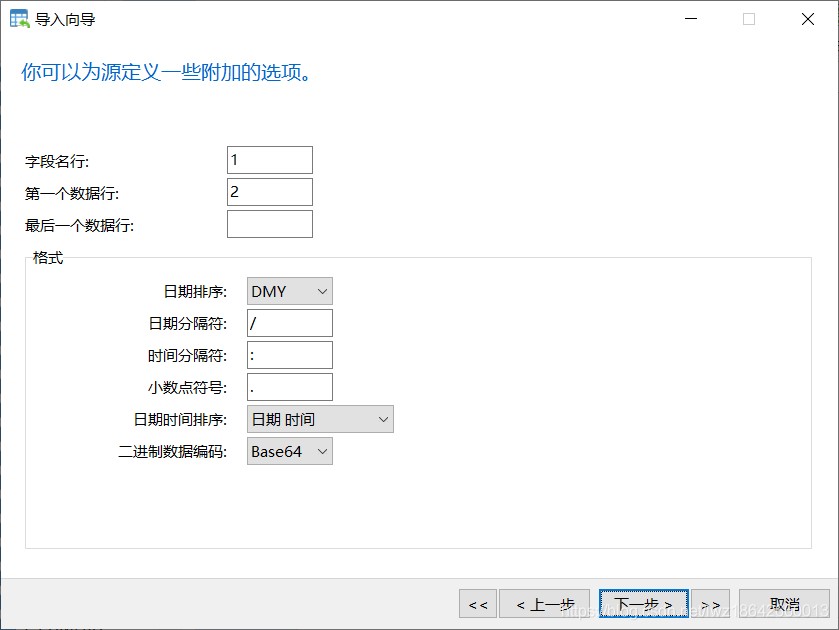Image resolution: width=839 pixels, height=630 pixels.
Task: Click the 最后一个数据行 label
Action: tap(79, 225)
